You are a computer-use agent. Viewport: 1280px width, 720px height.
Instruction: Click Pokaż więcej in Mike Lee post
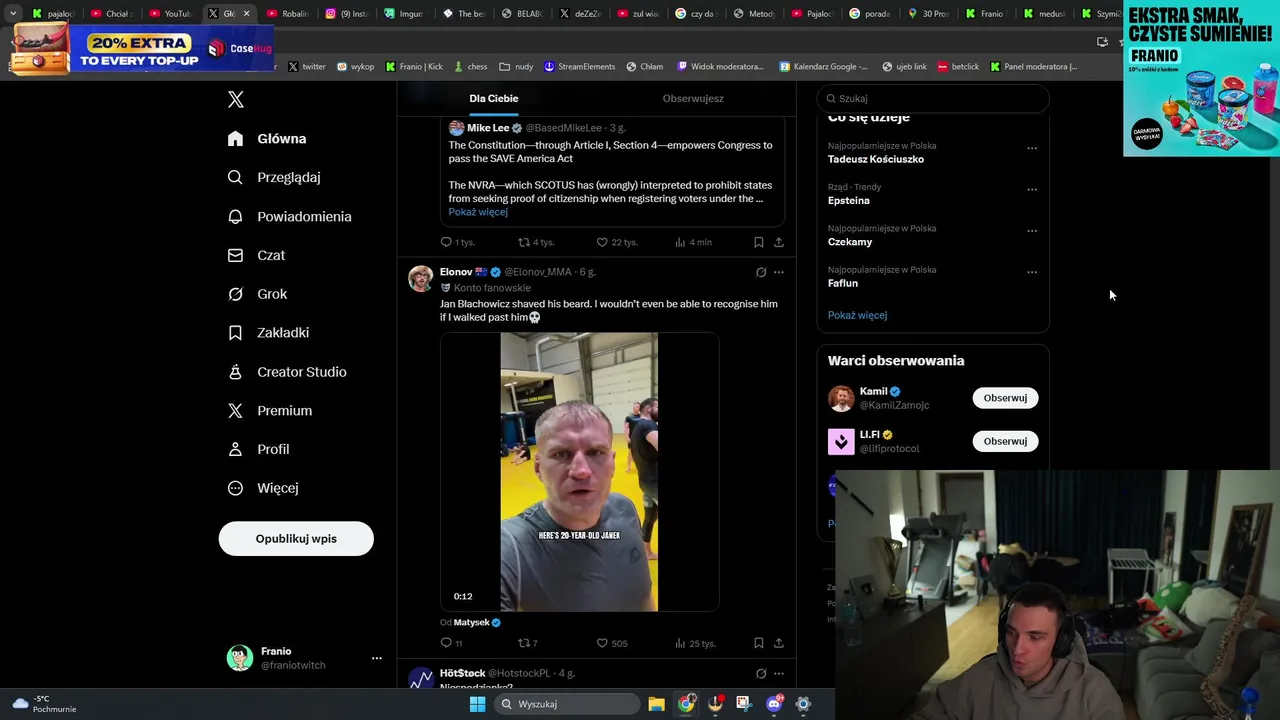click(x=478, y=212)
